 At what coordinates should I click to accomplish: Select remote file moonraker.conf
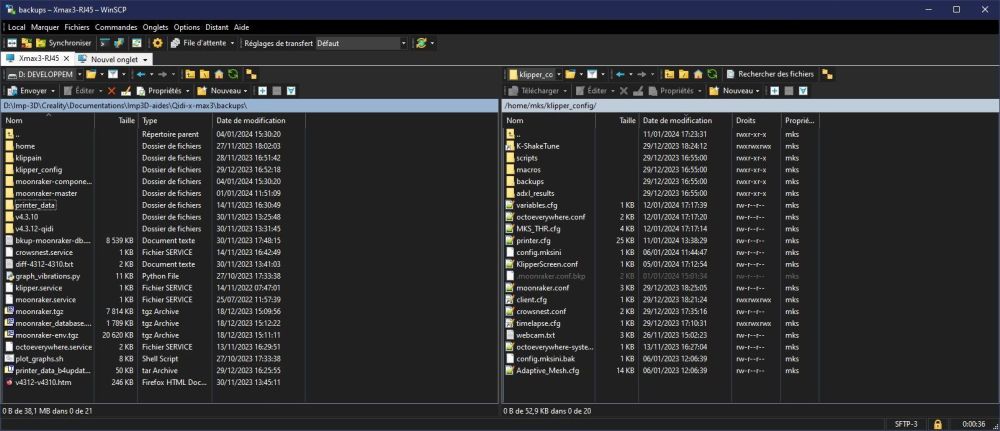[542, 288]
